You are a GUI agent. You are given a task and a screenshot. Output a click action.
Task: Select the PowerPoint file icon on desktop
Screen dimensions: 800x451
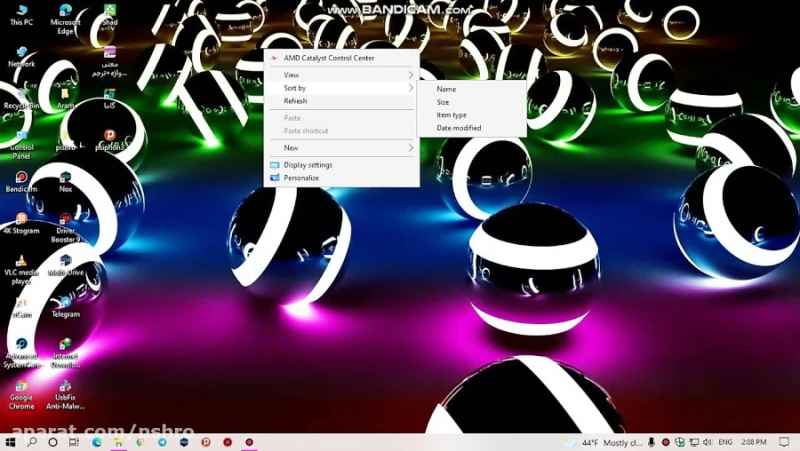point(110,140)
